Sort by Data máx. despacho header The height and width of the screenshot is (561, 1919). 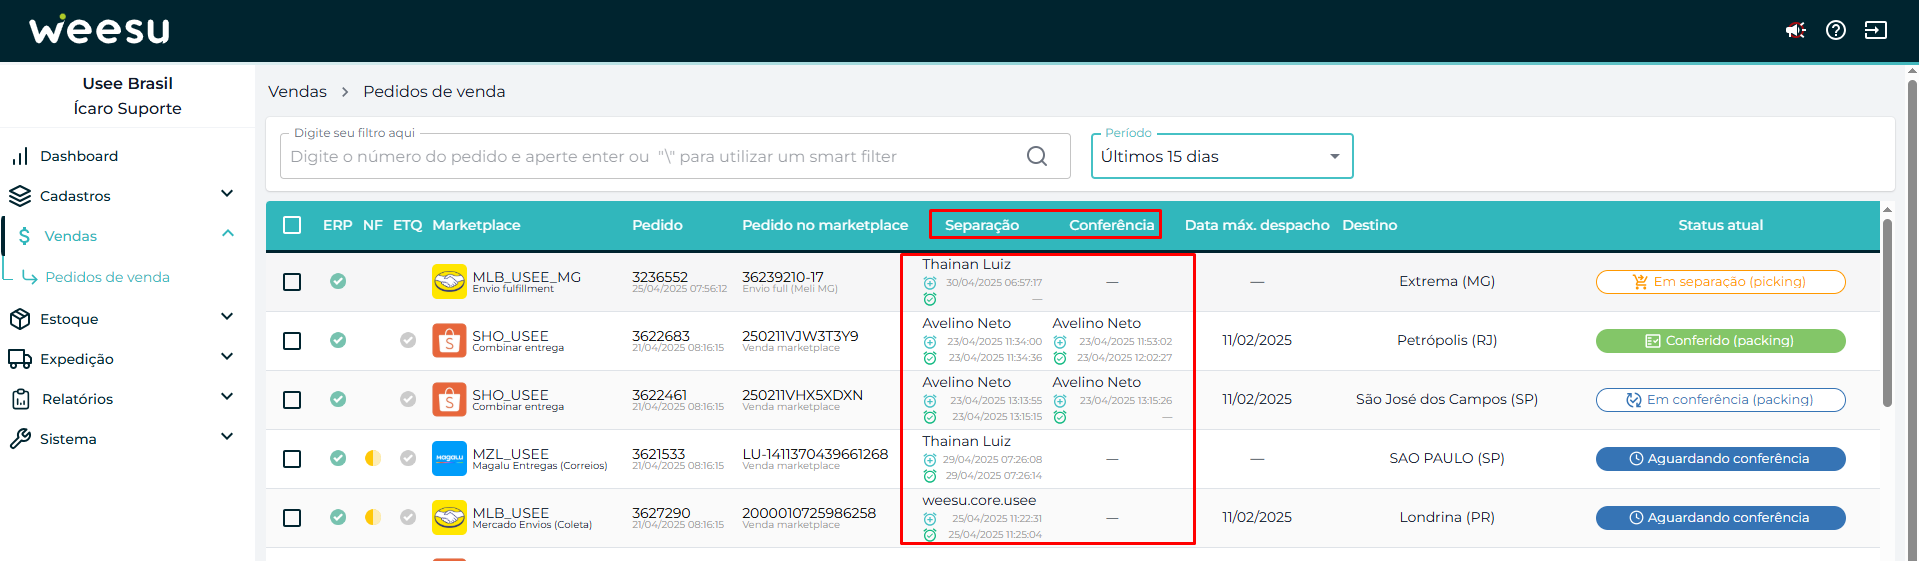[1257, 225]
